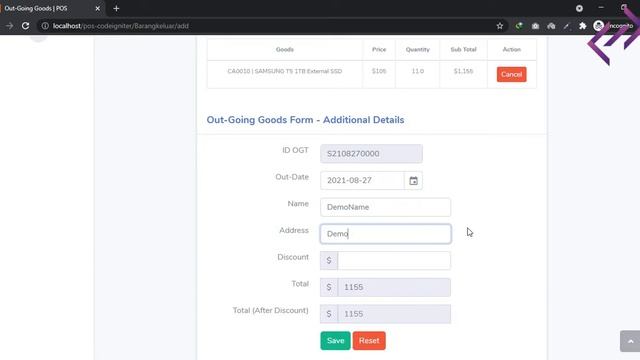
Task: Open the calendar picker for Out-Date
Action: [413, 180]
